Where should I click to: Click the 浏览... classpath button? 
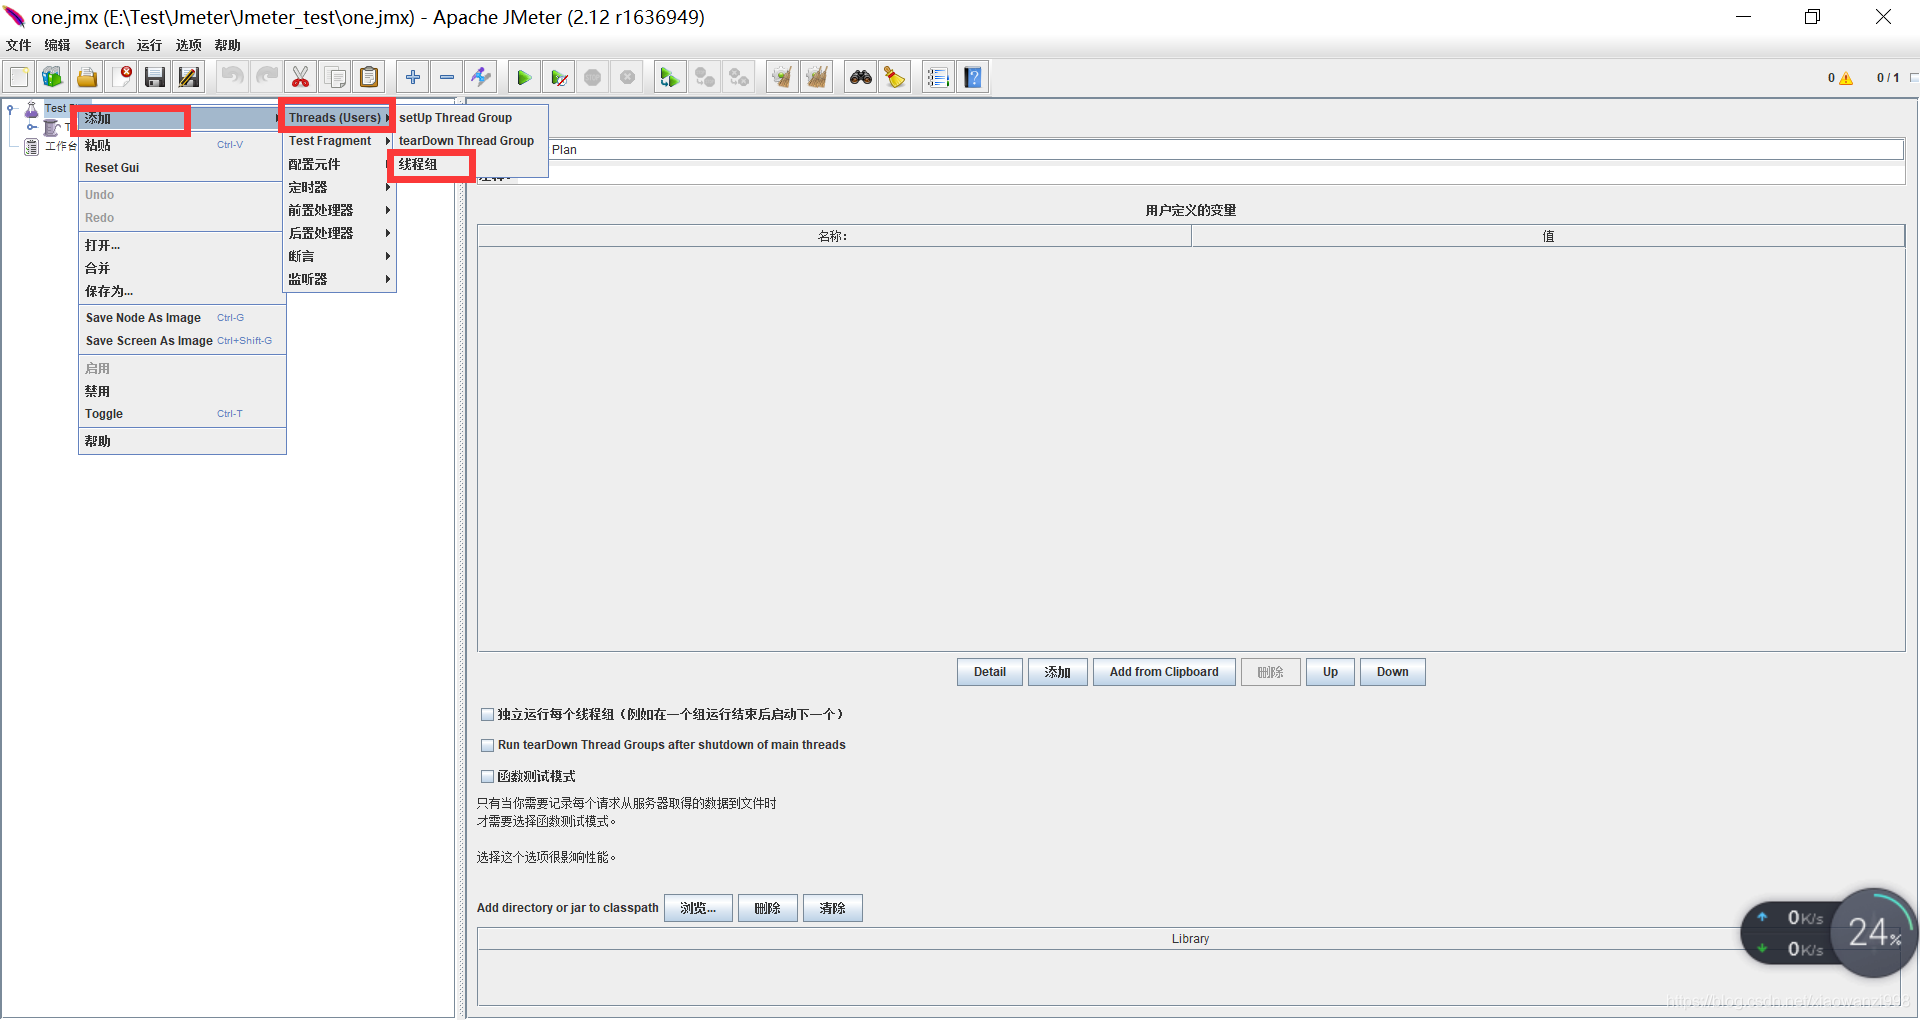(698, 908)
